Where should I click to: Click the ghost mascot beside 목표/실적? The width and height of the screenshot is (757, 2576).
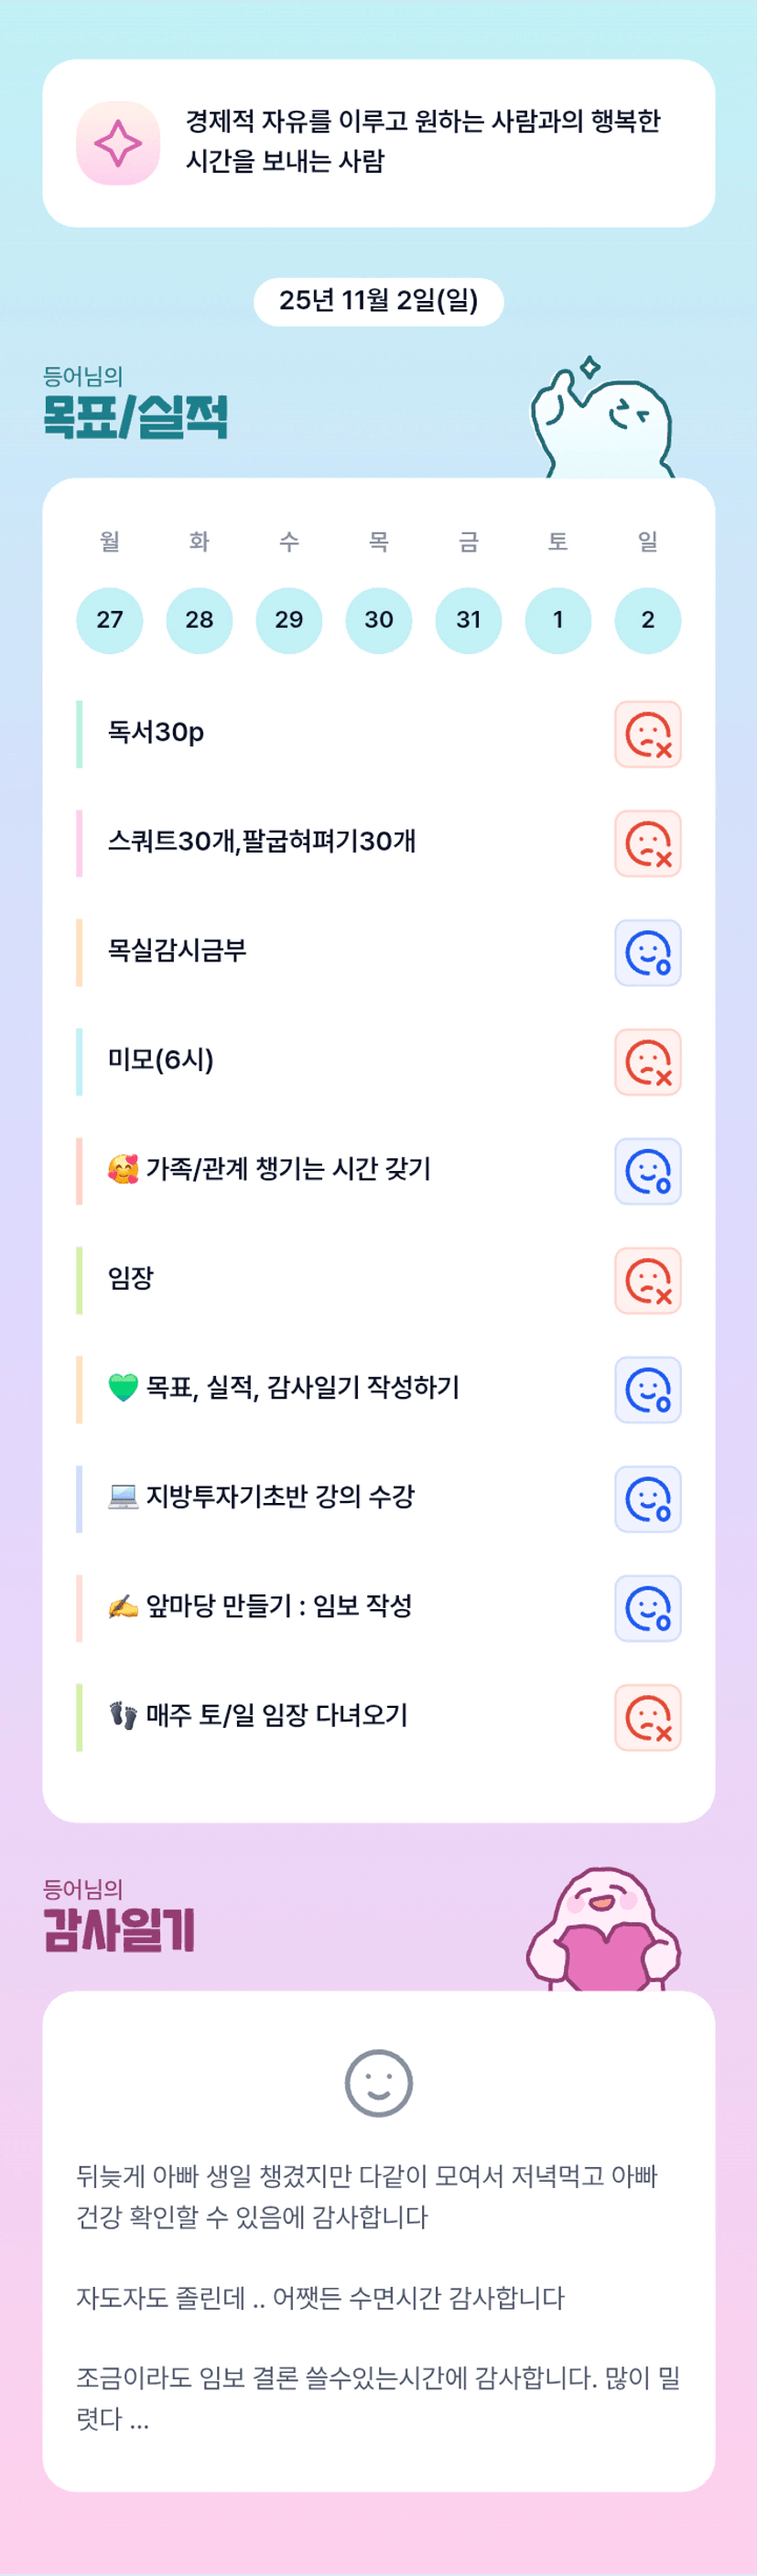(603, 420)
